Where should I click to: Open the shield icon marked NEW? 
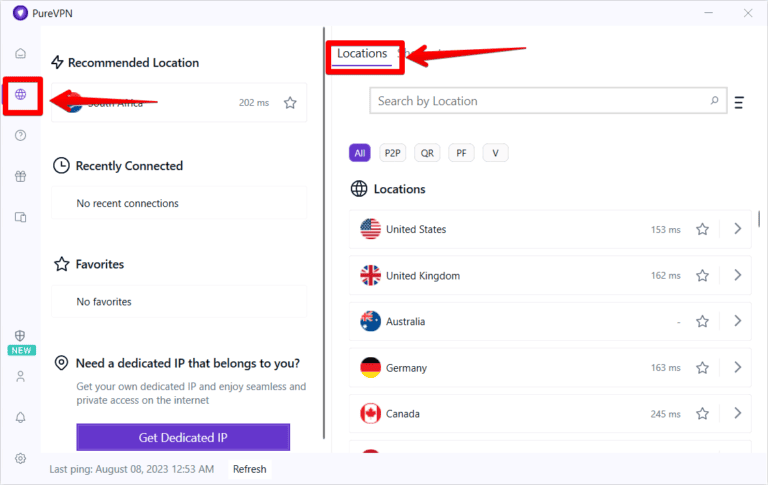click(21, 337)
